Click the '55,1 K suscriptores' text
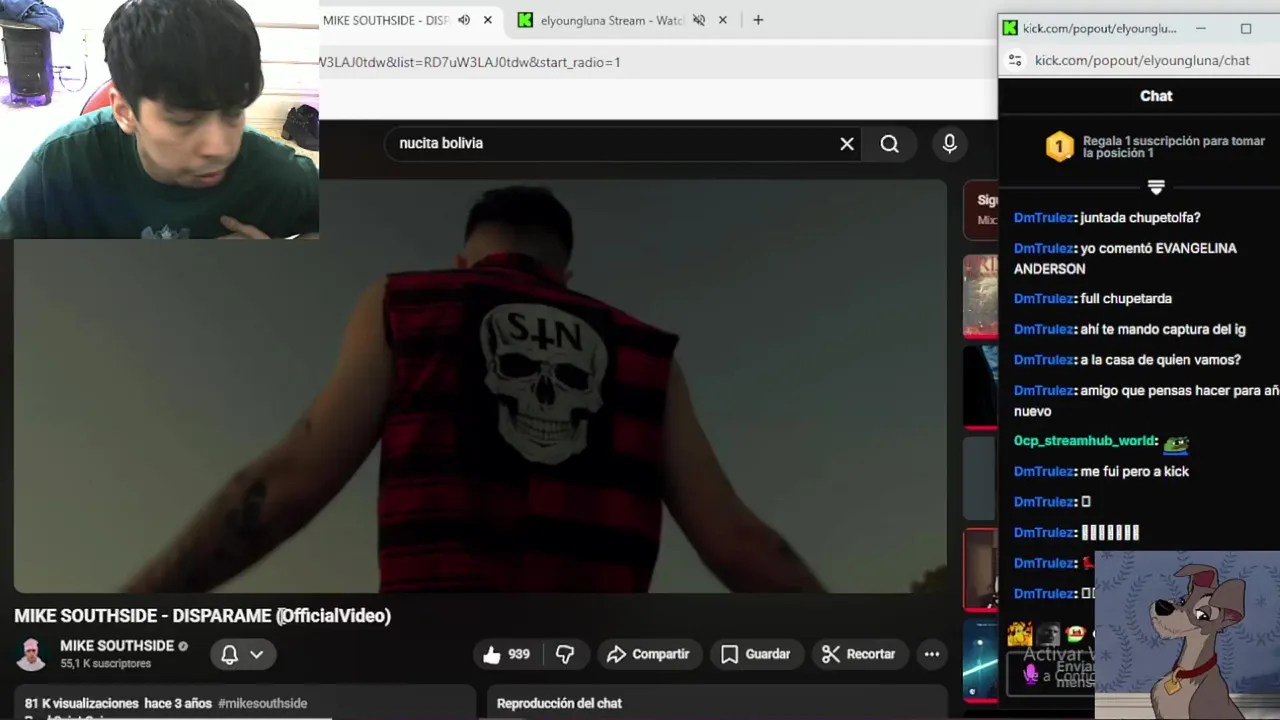1280x720 pixels. tap(105, 664)
